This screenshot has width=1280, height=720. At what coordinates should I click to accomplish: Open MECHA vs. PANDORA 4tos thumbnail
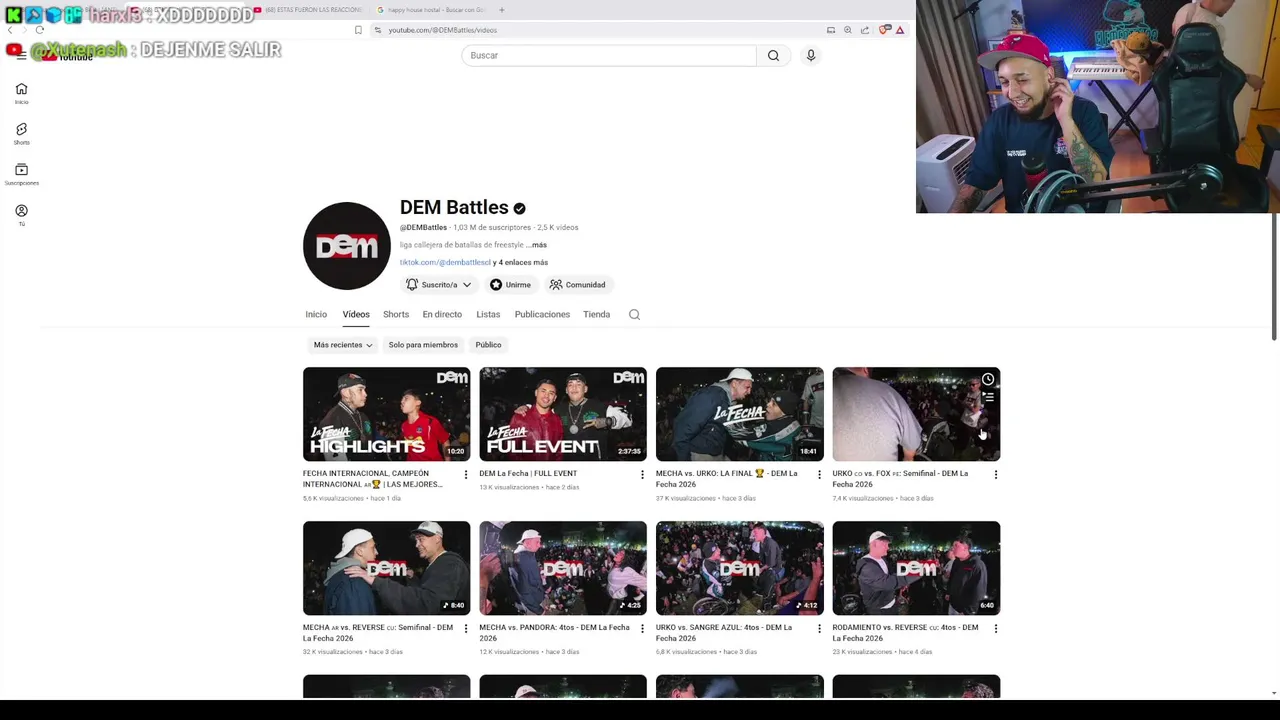(563, 568)
